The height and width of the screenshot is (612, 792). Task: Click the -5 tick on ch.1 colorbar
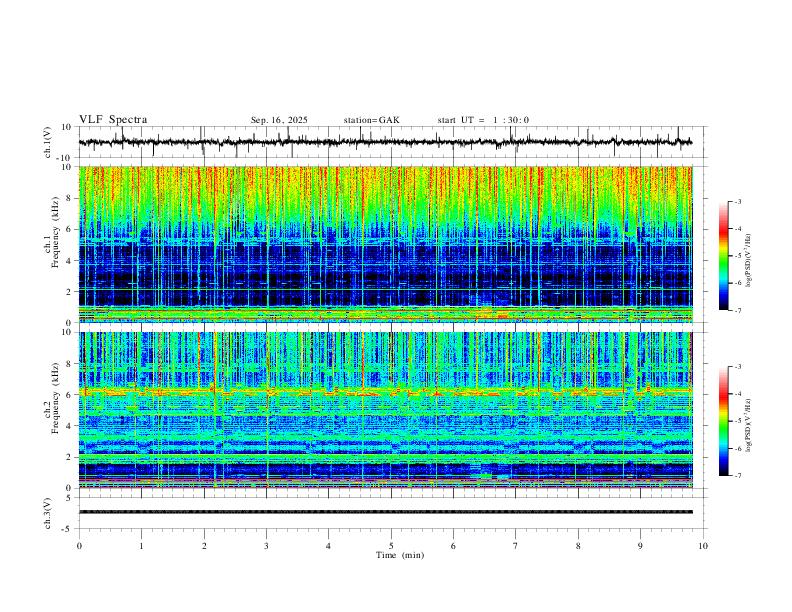738,256
